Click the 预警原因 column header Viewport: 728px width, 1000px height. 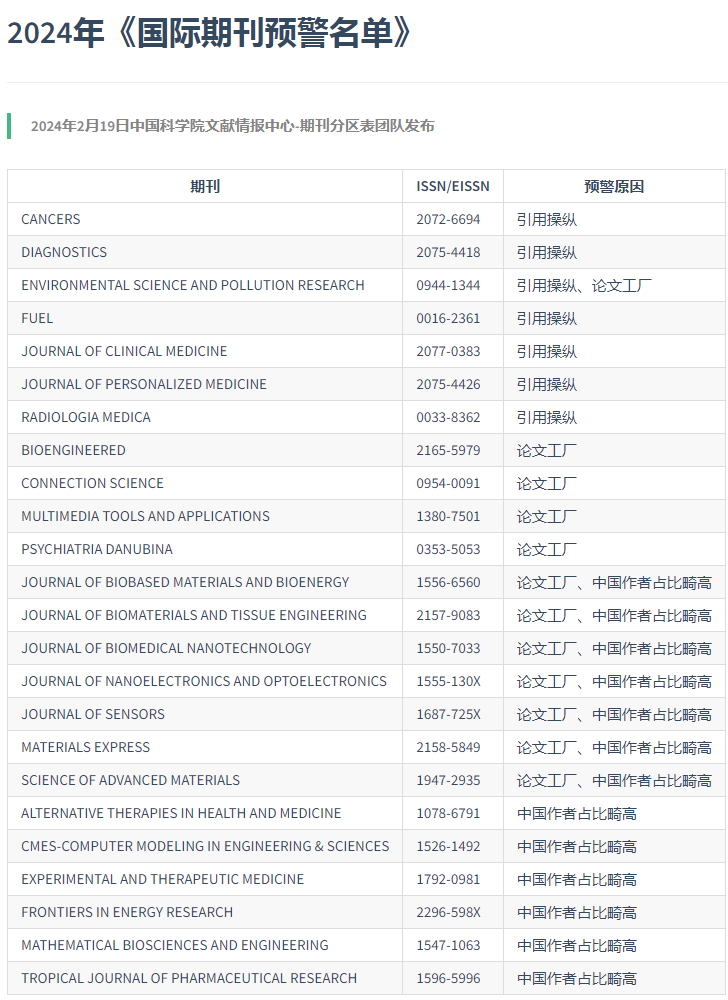point(614,187)
